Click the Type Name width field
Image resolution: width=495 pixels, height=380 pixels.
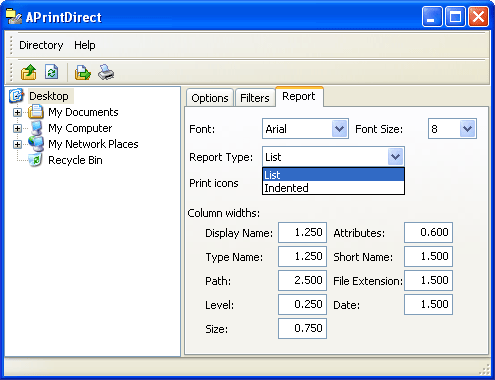pos(302,256)
